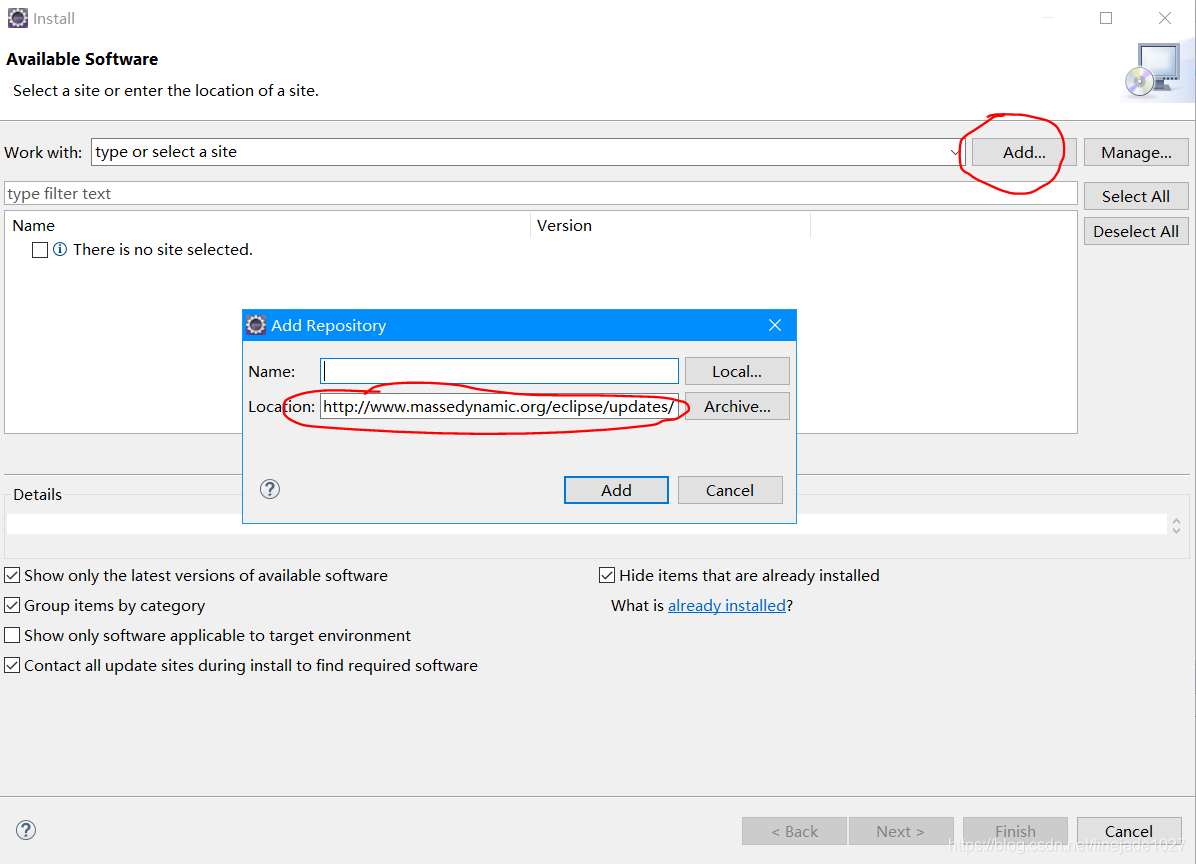
Task: Toggle Group items by category checkbox
Action: 12,605
